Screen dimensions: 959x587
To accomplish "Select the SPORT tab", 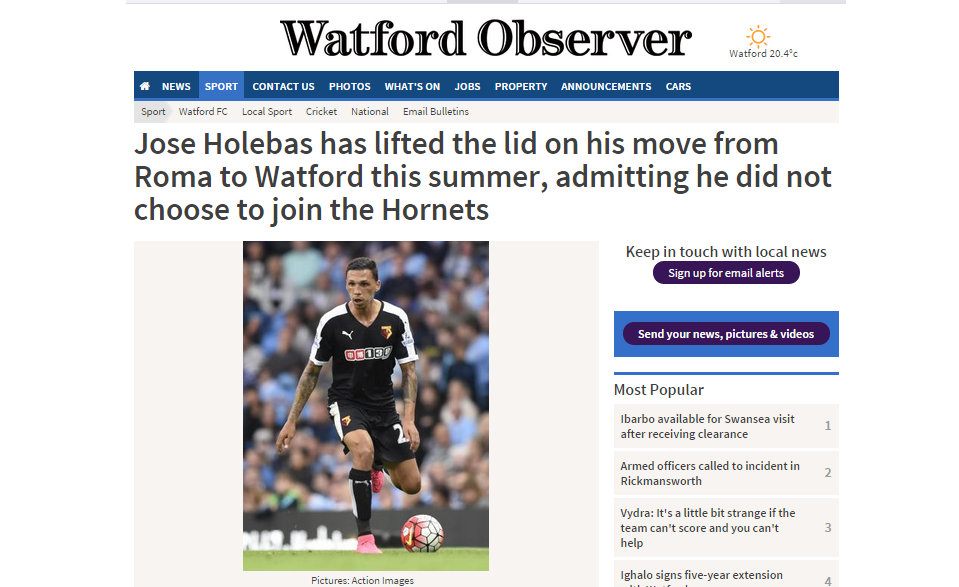I will (x=221, y=86).
